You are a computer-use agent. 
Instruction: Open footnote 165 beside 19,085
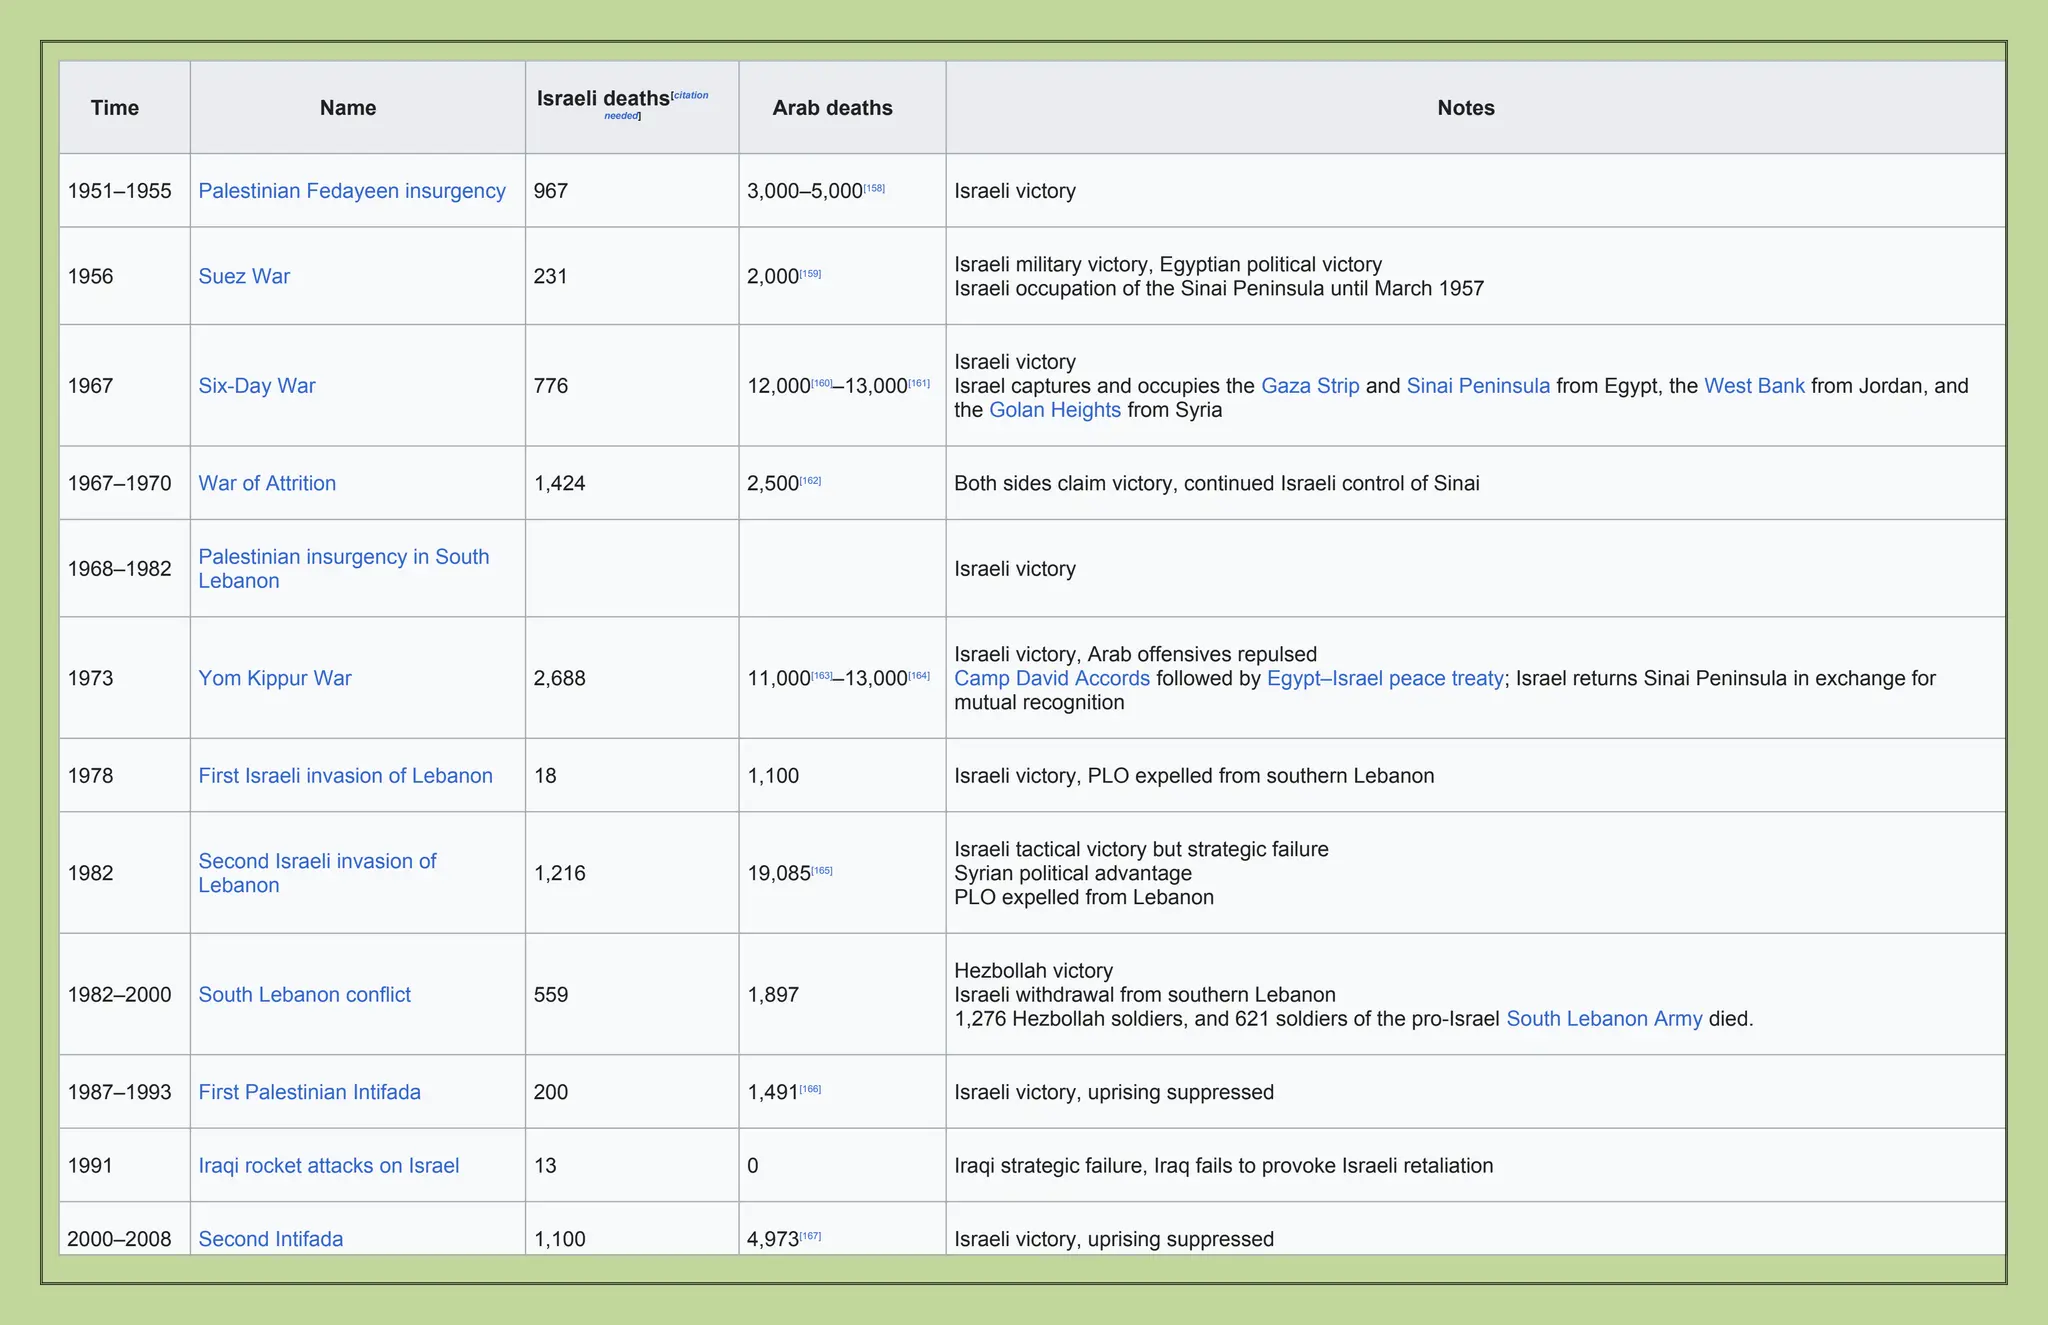pos(822,870)
